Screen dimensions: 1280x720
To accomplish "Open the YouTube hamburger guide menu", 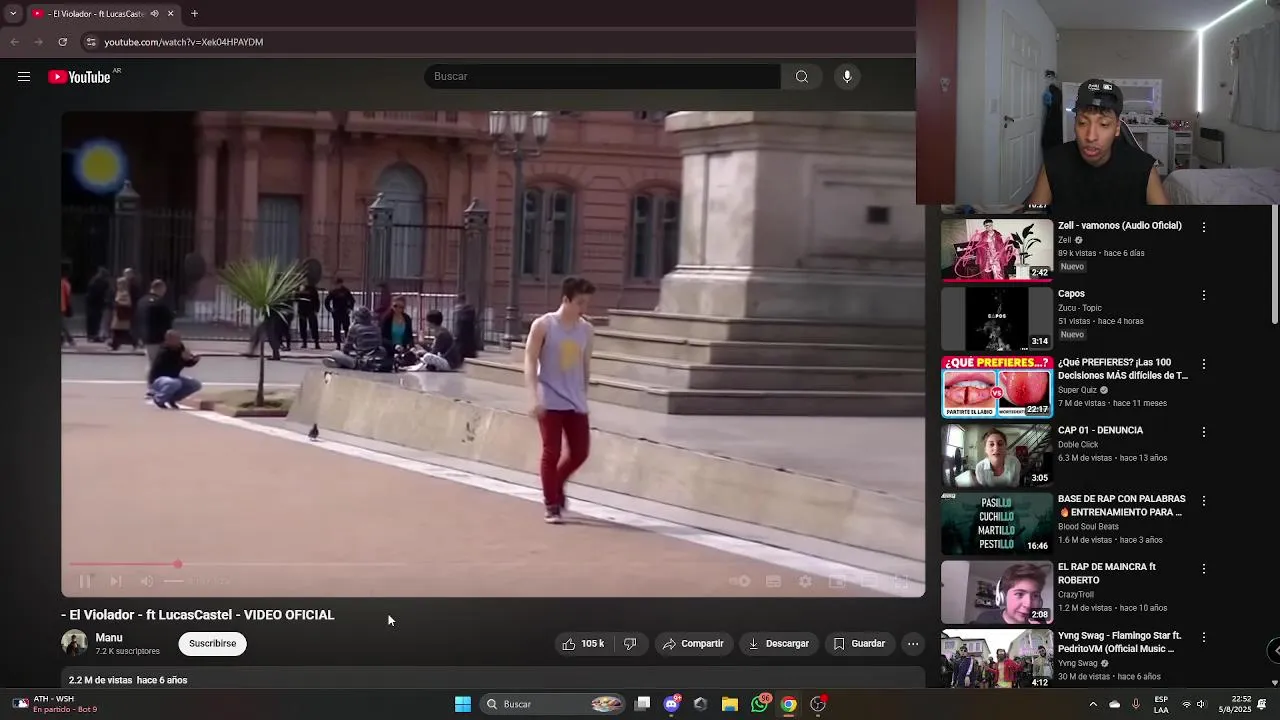I will tap(24, 77).
